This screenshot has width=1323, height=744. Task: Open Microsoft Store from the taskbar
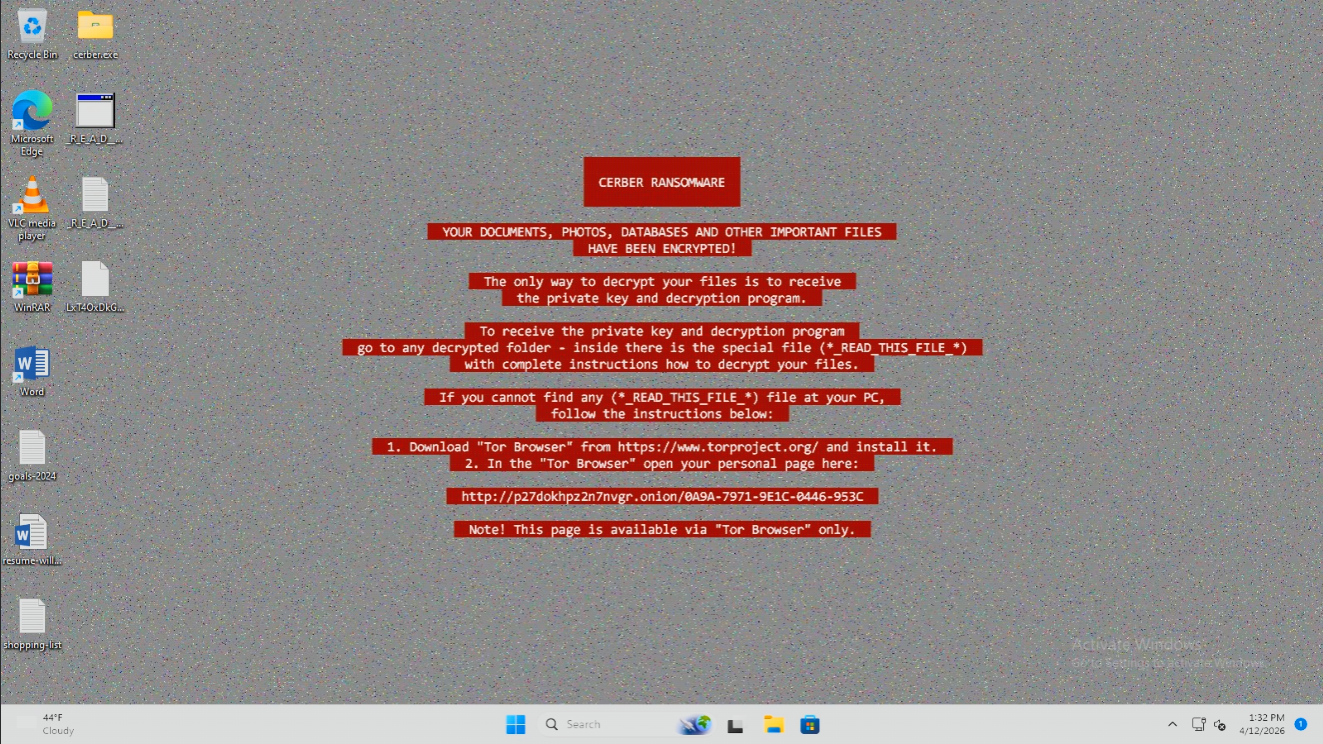[810, 724]
